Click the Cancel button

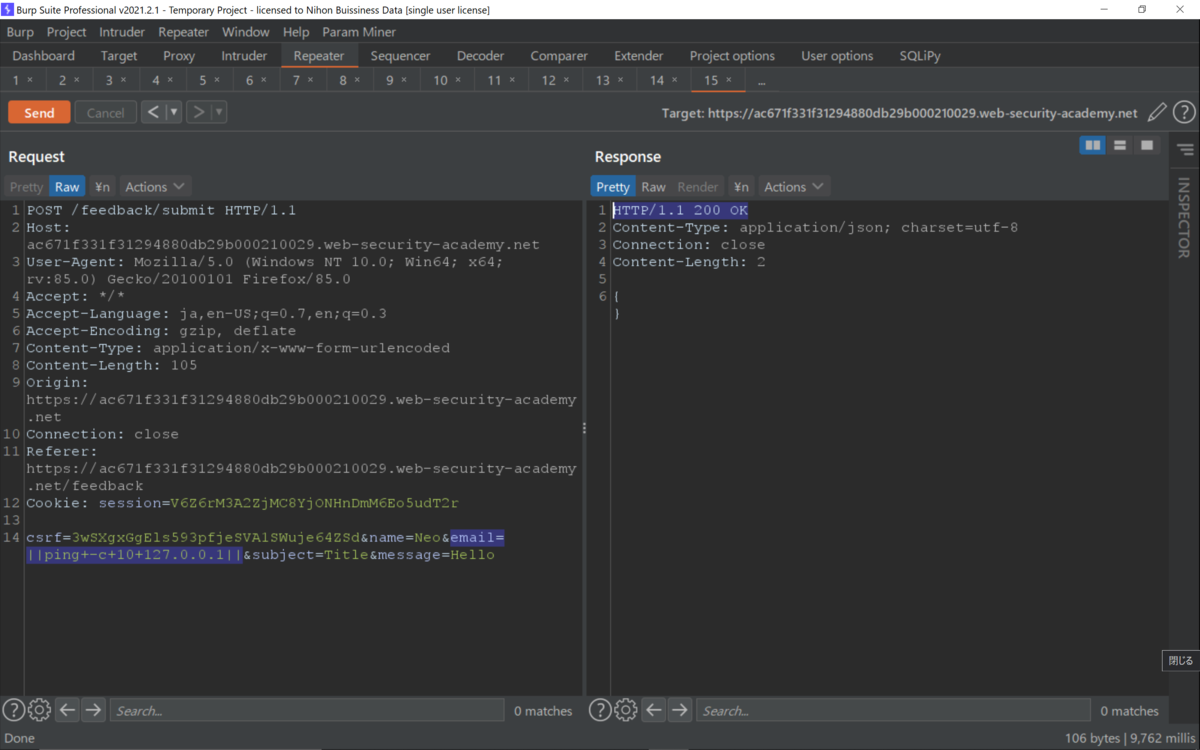(x=105, y=113)
